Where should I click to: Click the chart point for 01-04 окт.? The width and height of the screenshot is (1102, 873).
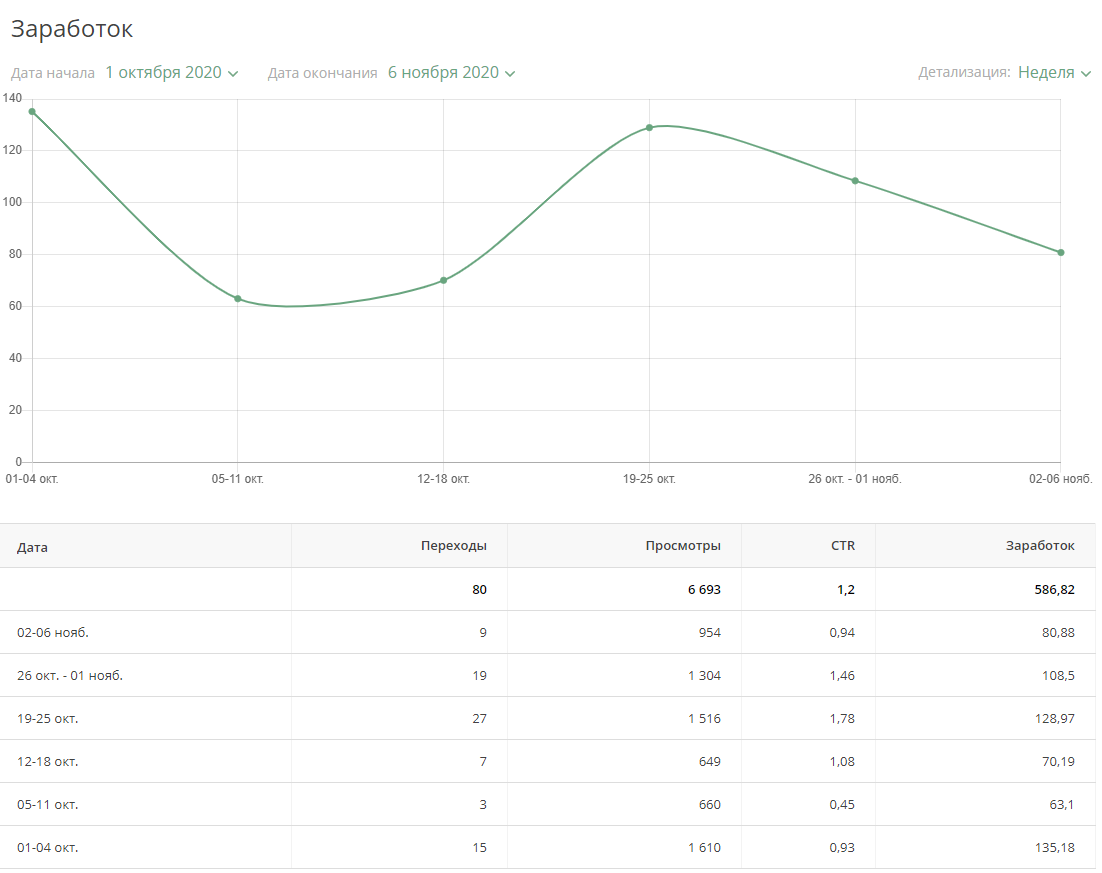tap(32, 112)
